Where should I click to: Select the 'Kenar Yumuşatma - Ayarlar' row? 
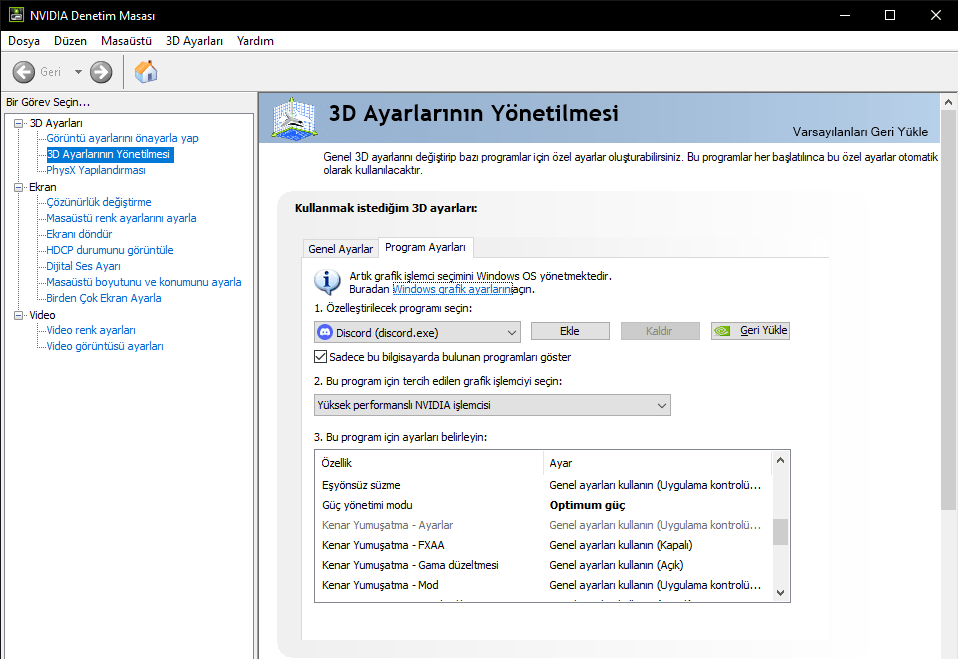543,525
